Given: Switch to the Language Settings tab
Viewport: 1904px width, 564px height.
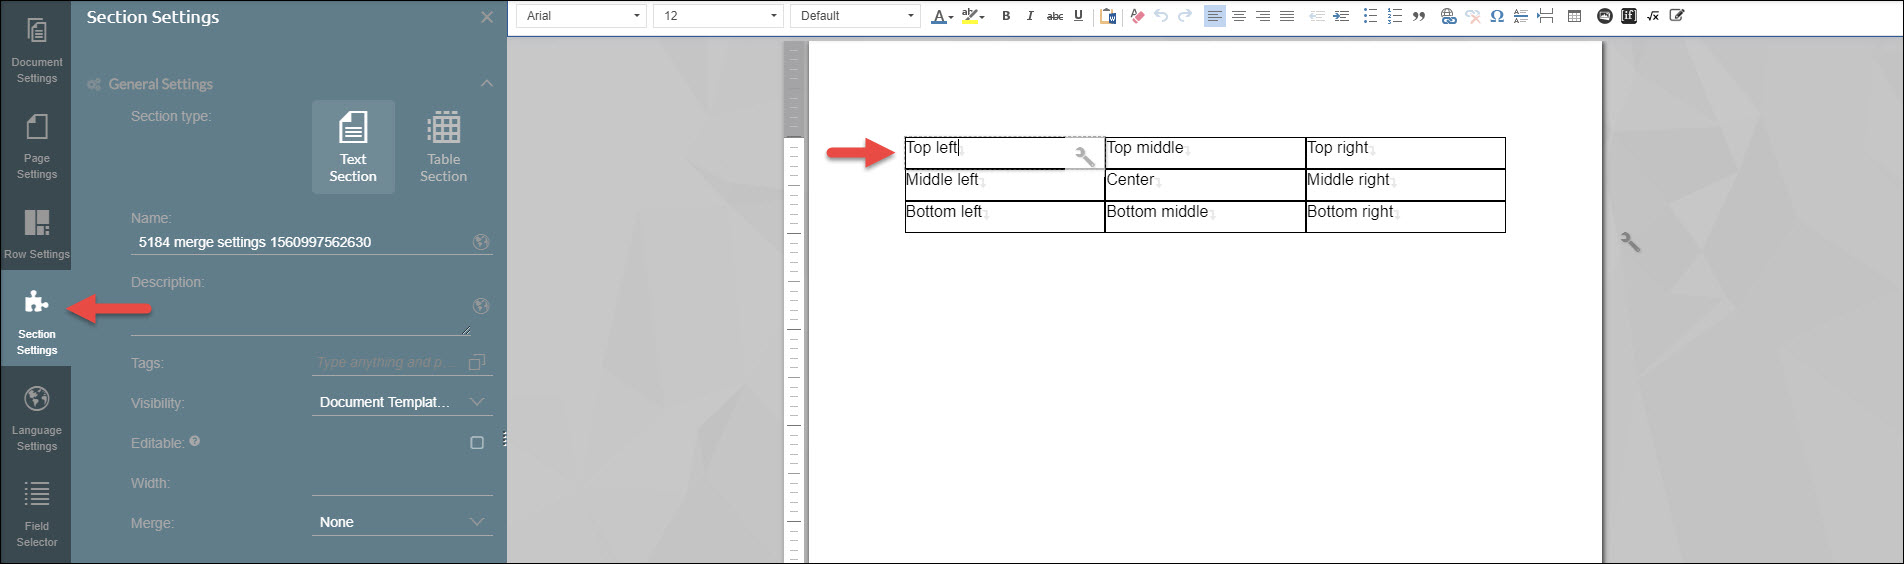Looking at the screenshot, I should coord(37,418).
